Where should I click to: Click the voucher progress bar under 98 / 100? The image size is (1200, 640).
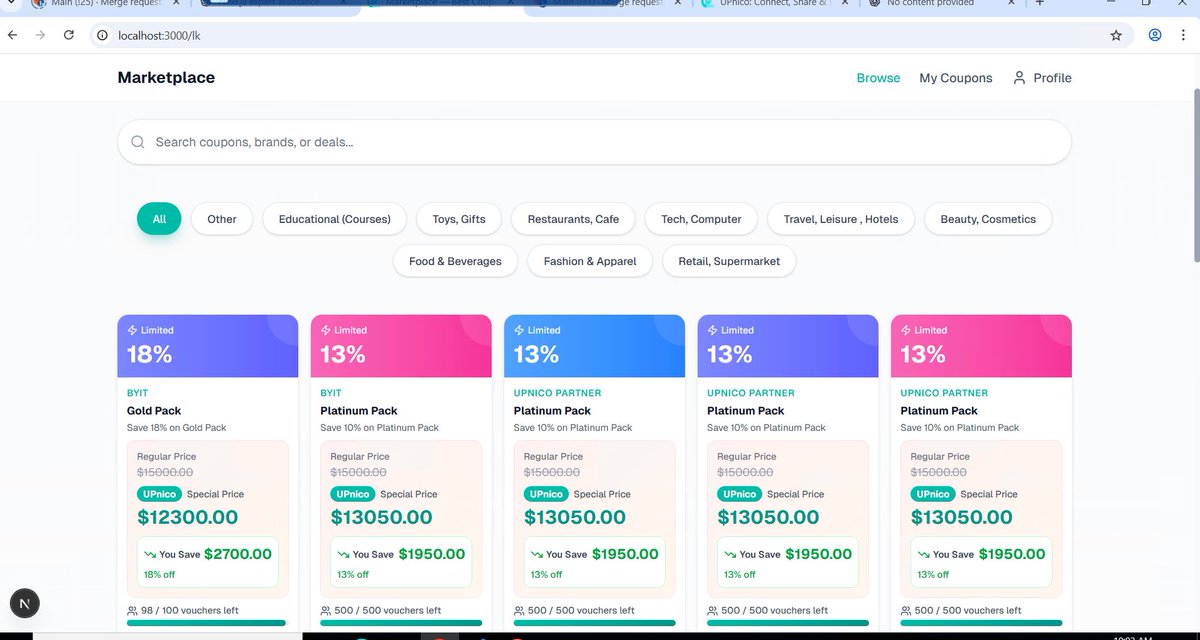coord(206,623)
